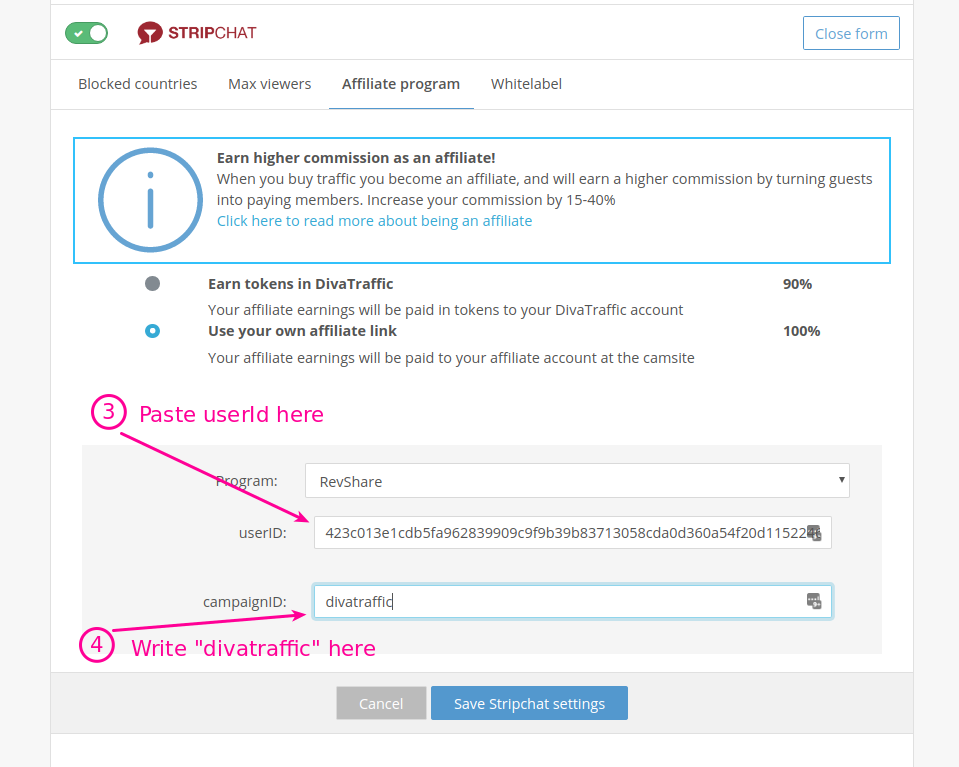Viewport: 959px width, 767px height.
Task: Click the 100% commission value
Action: 802,331
